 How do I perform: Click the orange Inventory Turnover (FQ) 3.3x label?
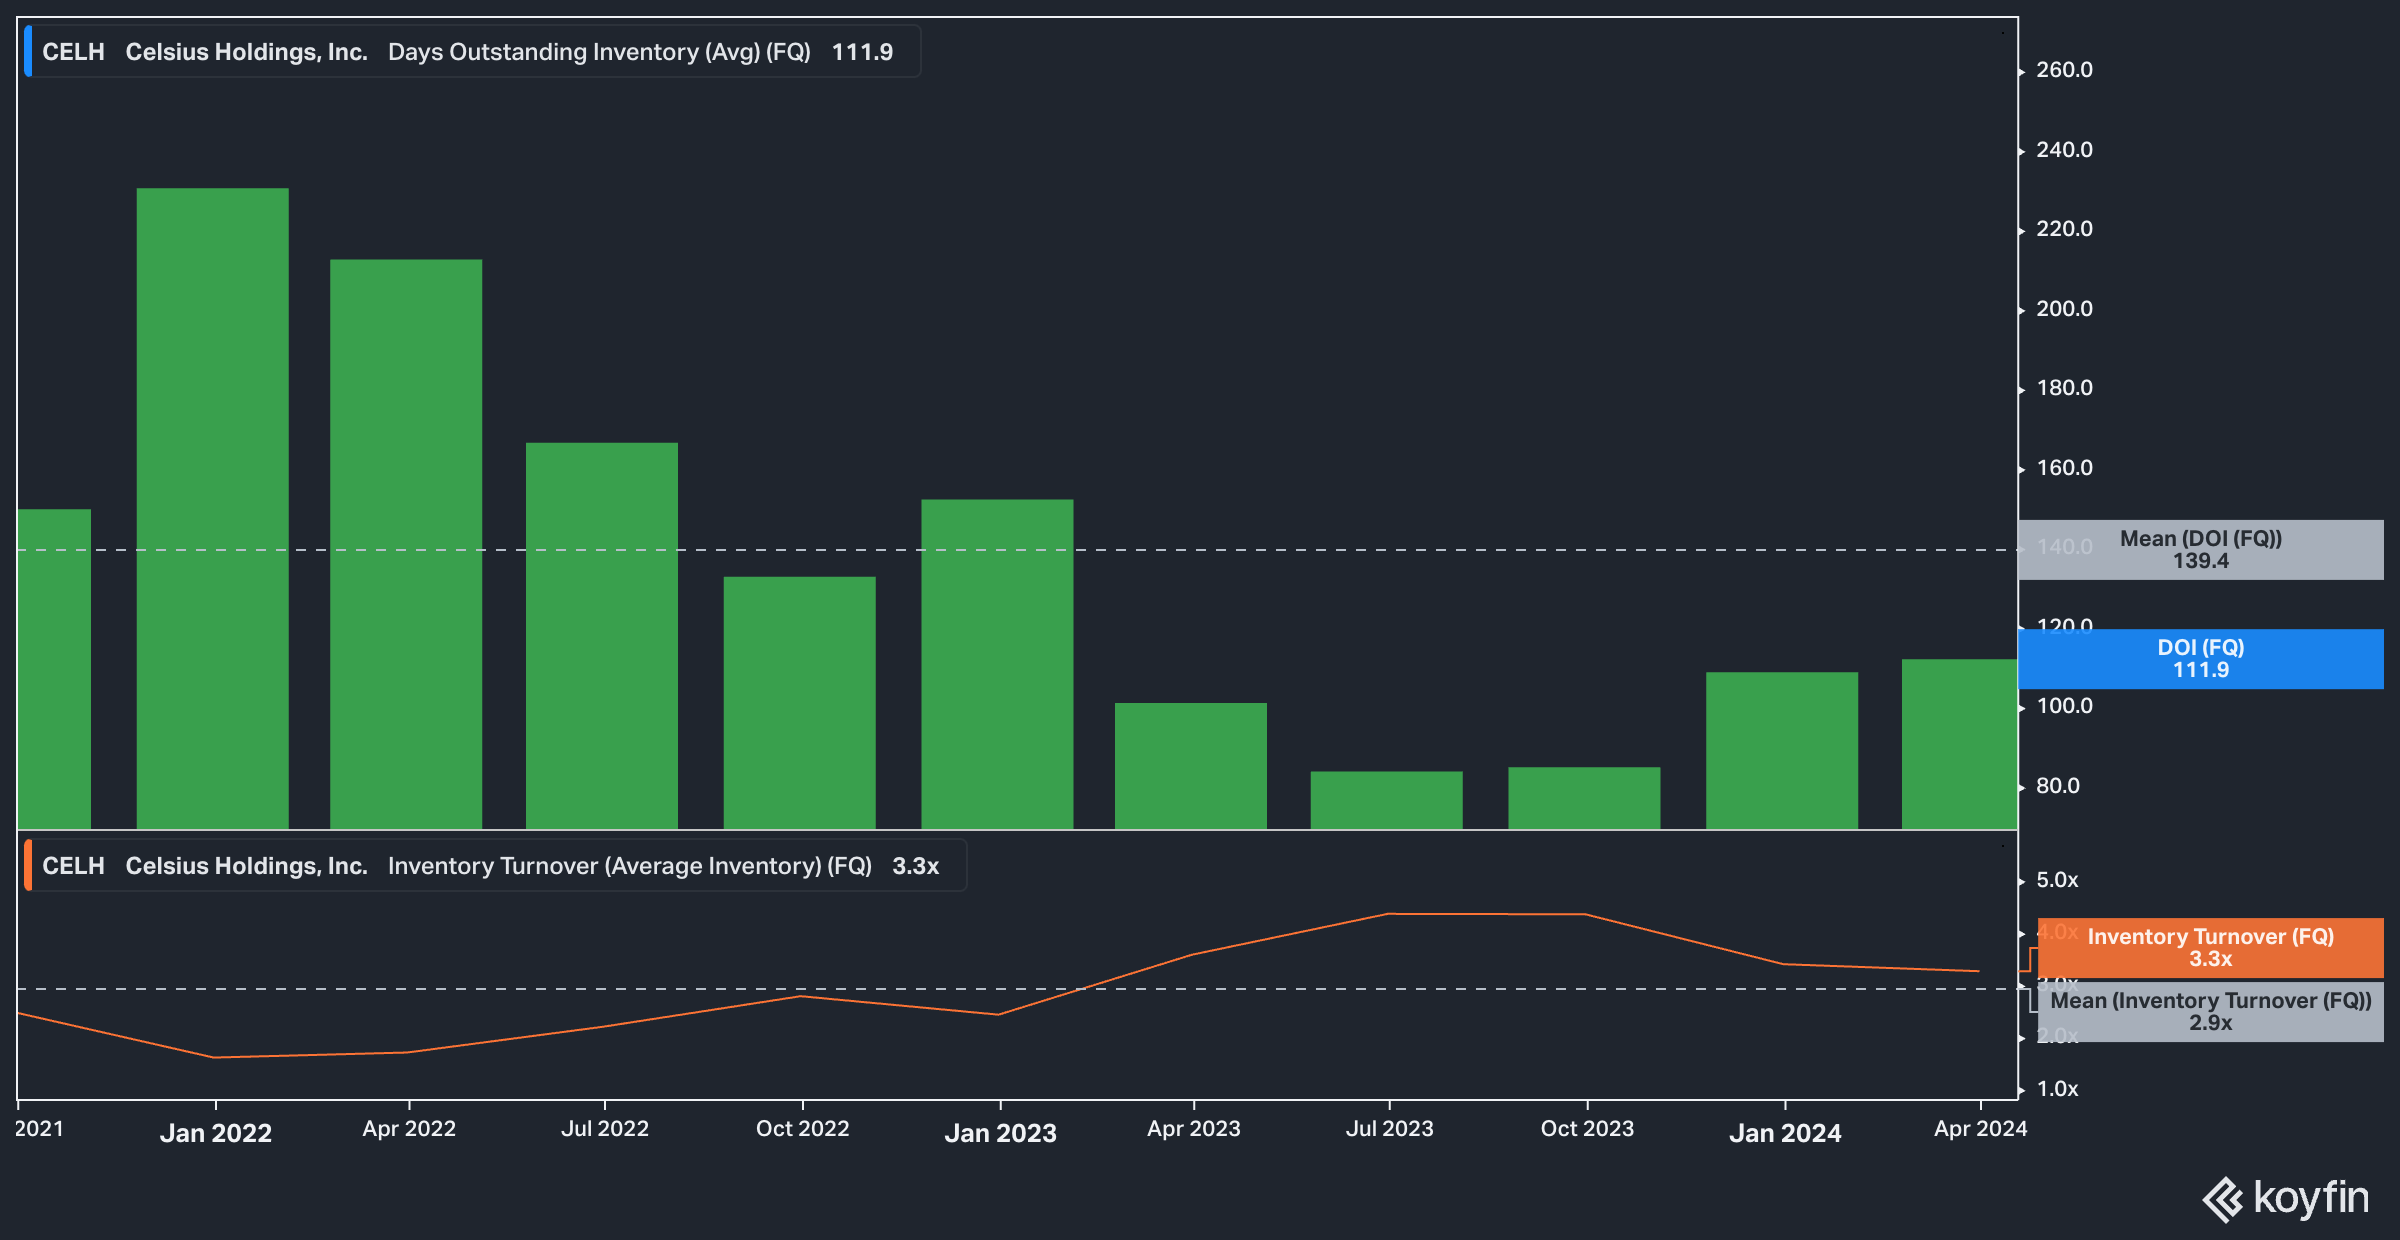[x=2211, y=948]
